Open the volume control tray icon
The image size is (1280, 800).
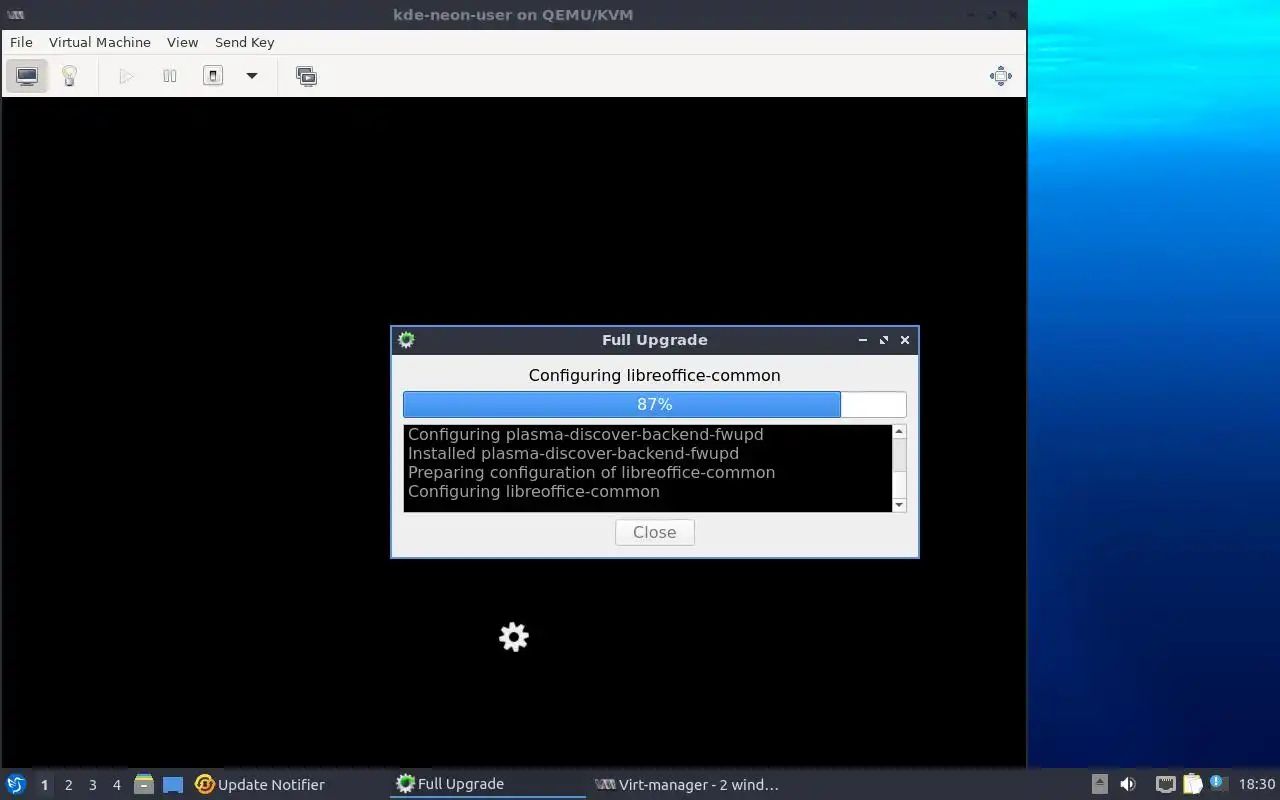coord(1128,784)
